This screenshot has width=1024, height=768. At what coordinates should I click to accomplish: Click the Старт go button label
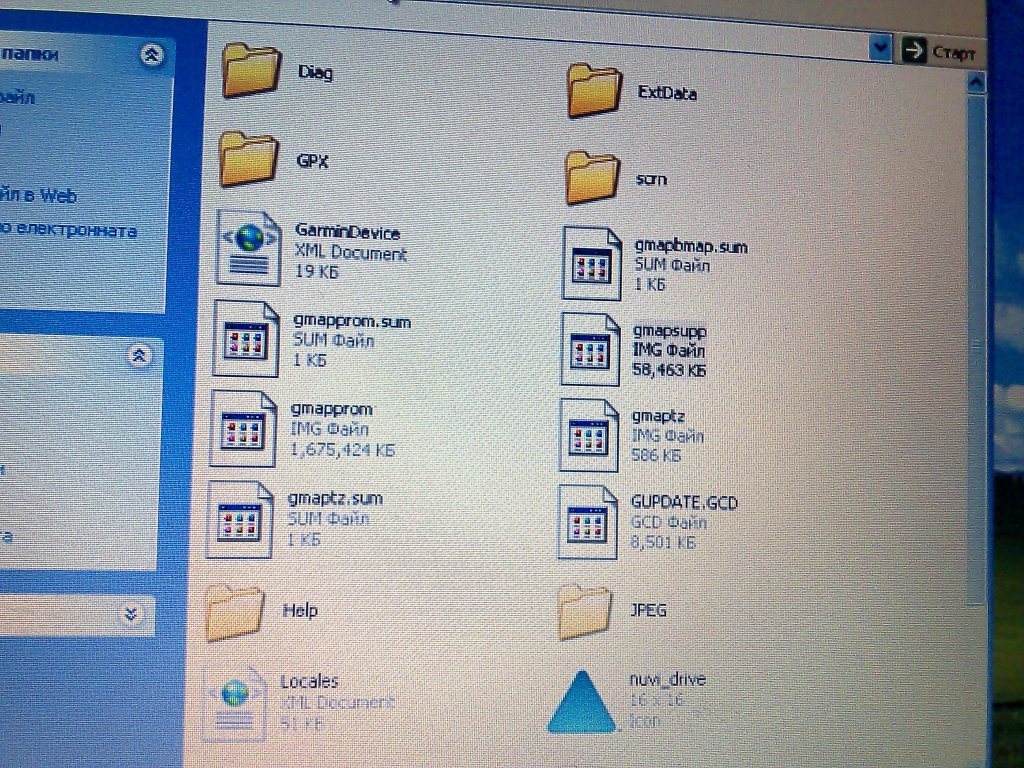(953, 53)
